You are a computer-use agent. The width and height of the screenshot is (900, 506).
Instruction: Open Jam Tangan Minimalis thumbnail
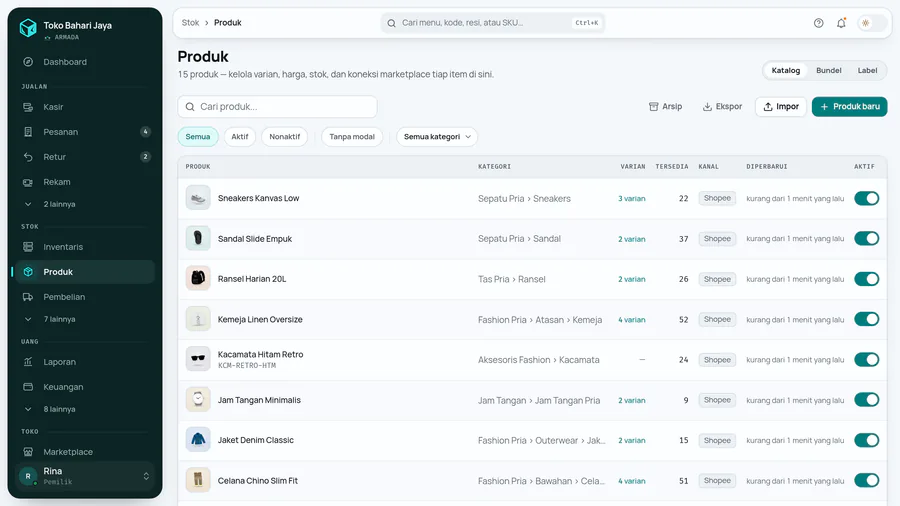pyautogui.click(x=198, y=400)
